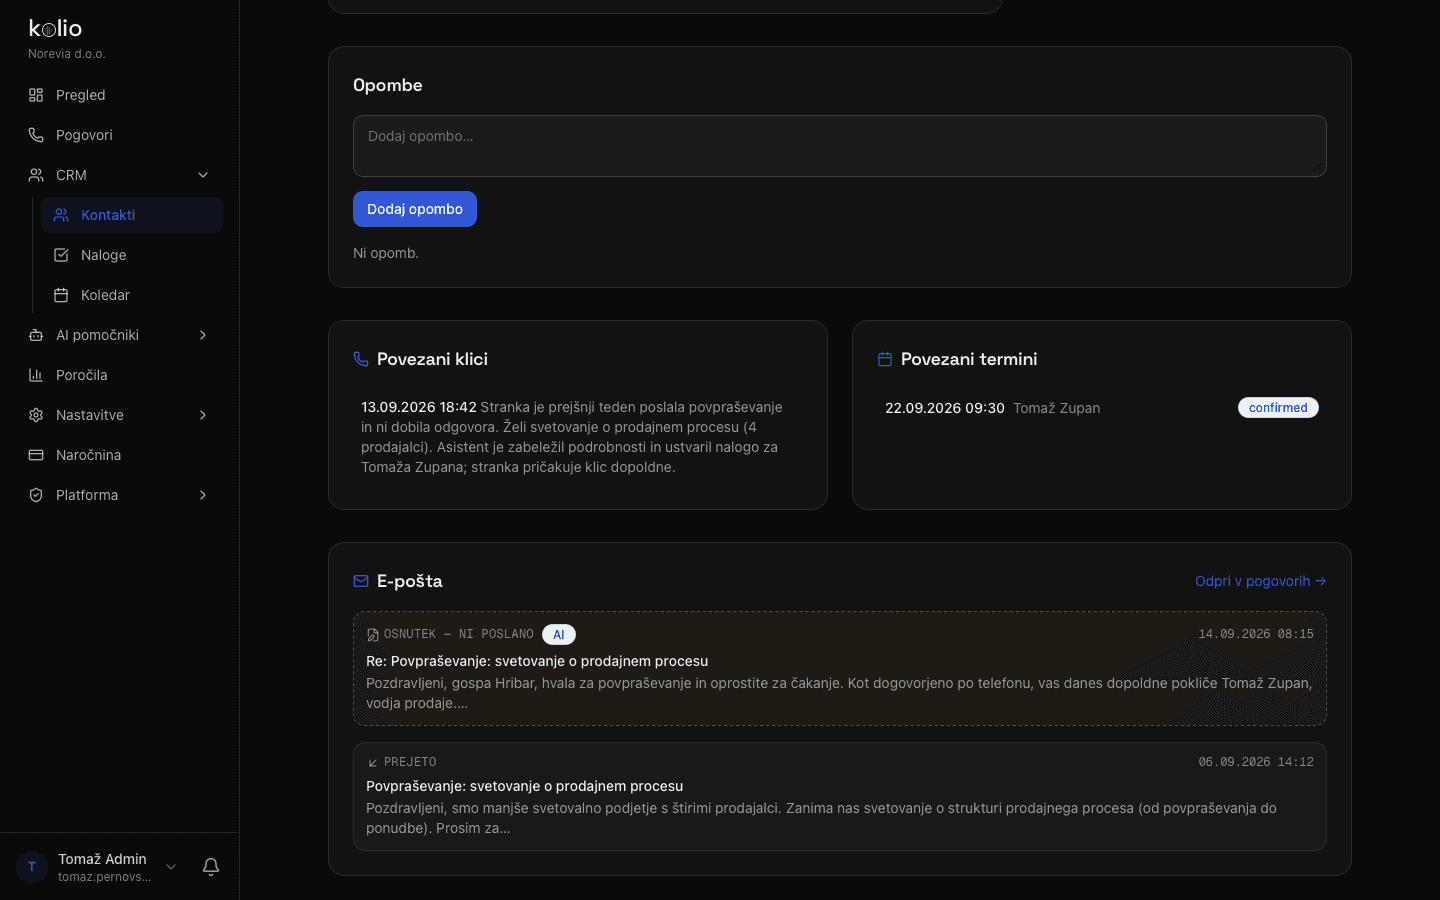The height and width of the screenshot is (900, 1440).
Task: Click the Naloge checkbox icon
Action: pos(61,255)
